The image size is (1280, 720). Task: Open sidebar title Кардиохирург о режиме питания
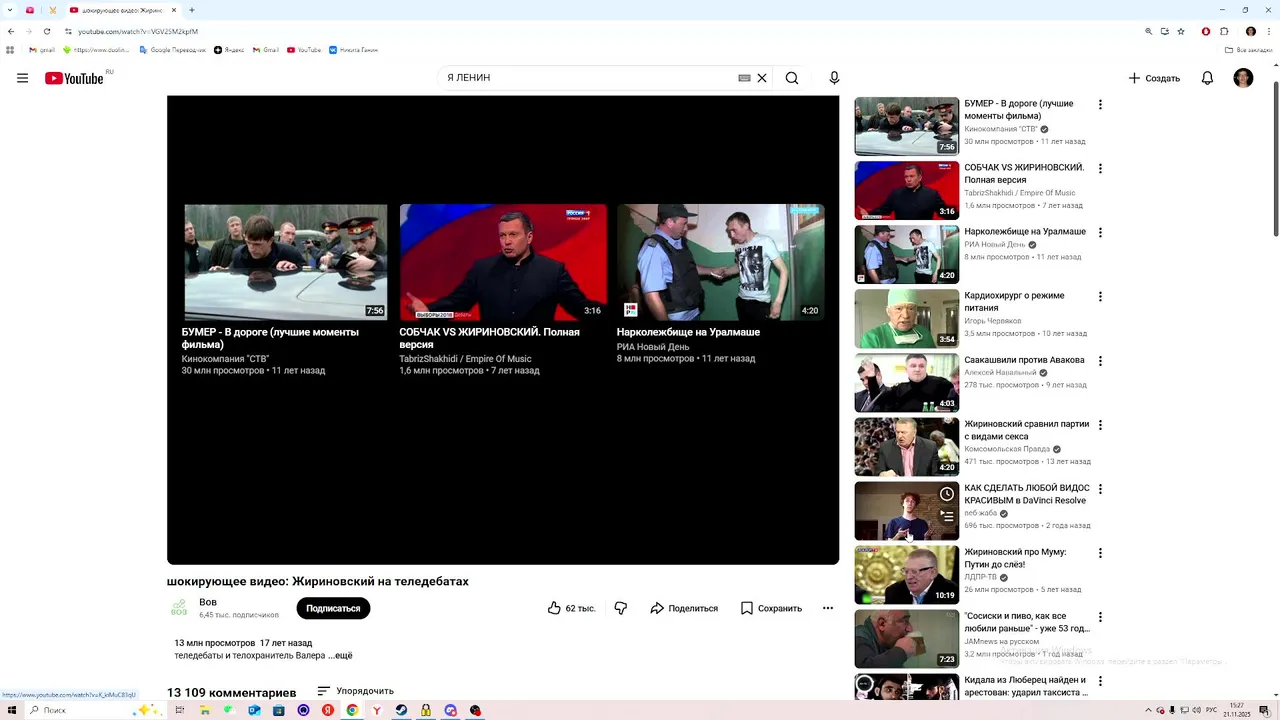click(x=1014, y=302)
